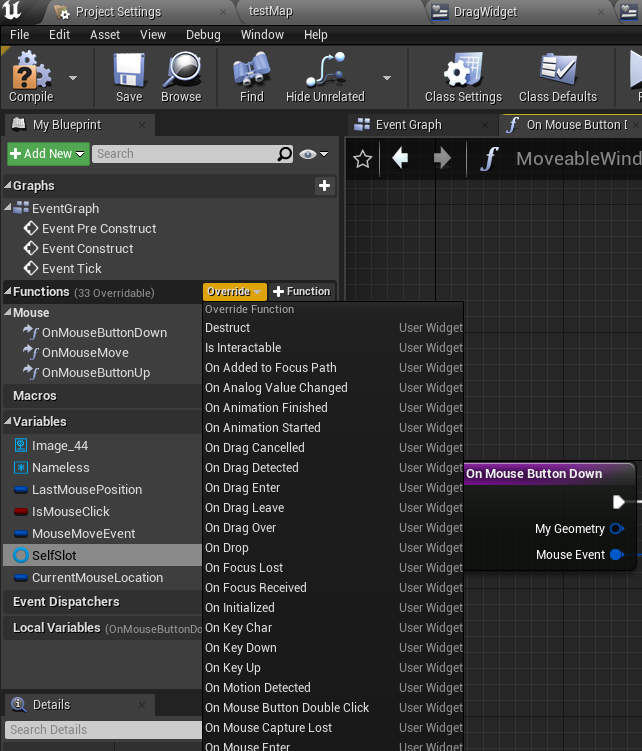
Task: Collapse the Variables section
Action: click(8, 421)
